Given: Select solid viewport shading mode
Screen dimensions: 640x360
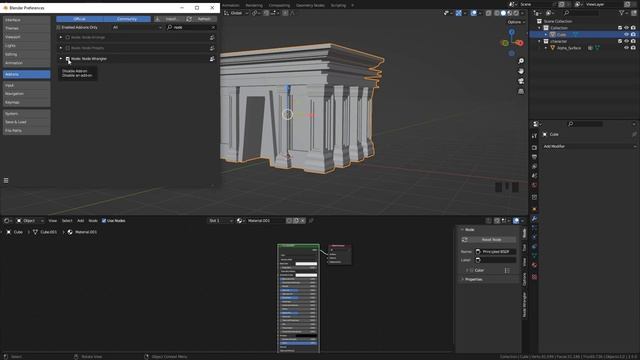Looking at the screenshot, I should click(x=503, y=13).
